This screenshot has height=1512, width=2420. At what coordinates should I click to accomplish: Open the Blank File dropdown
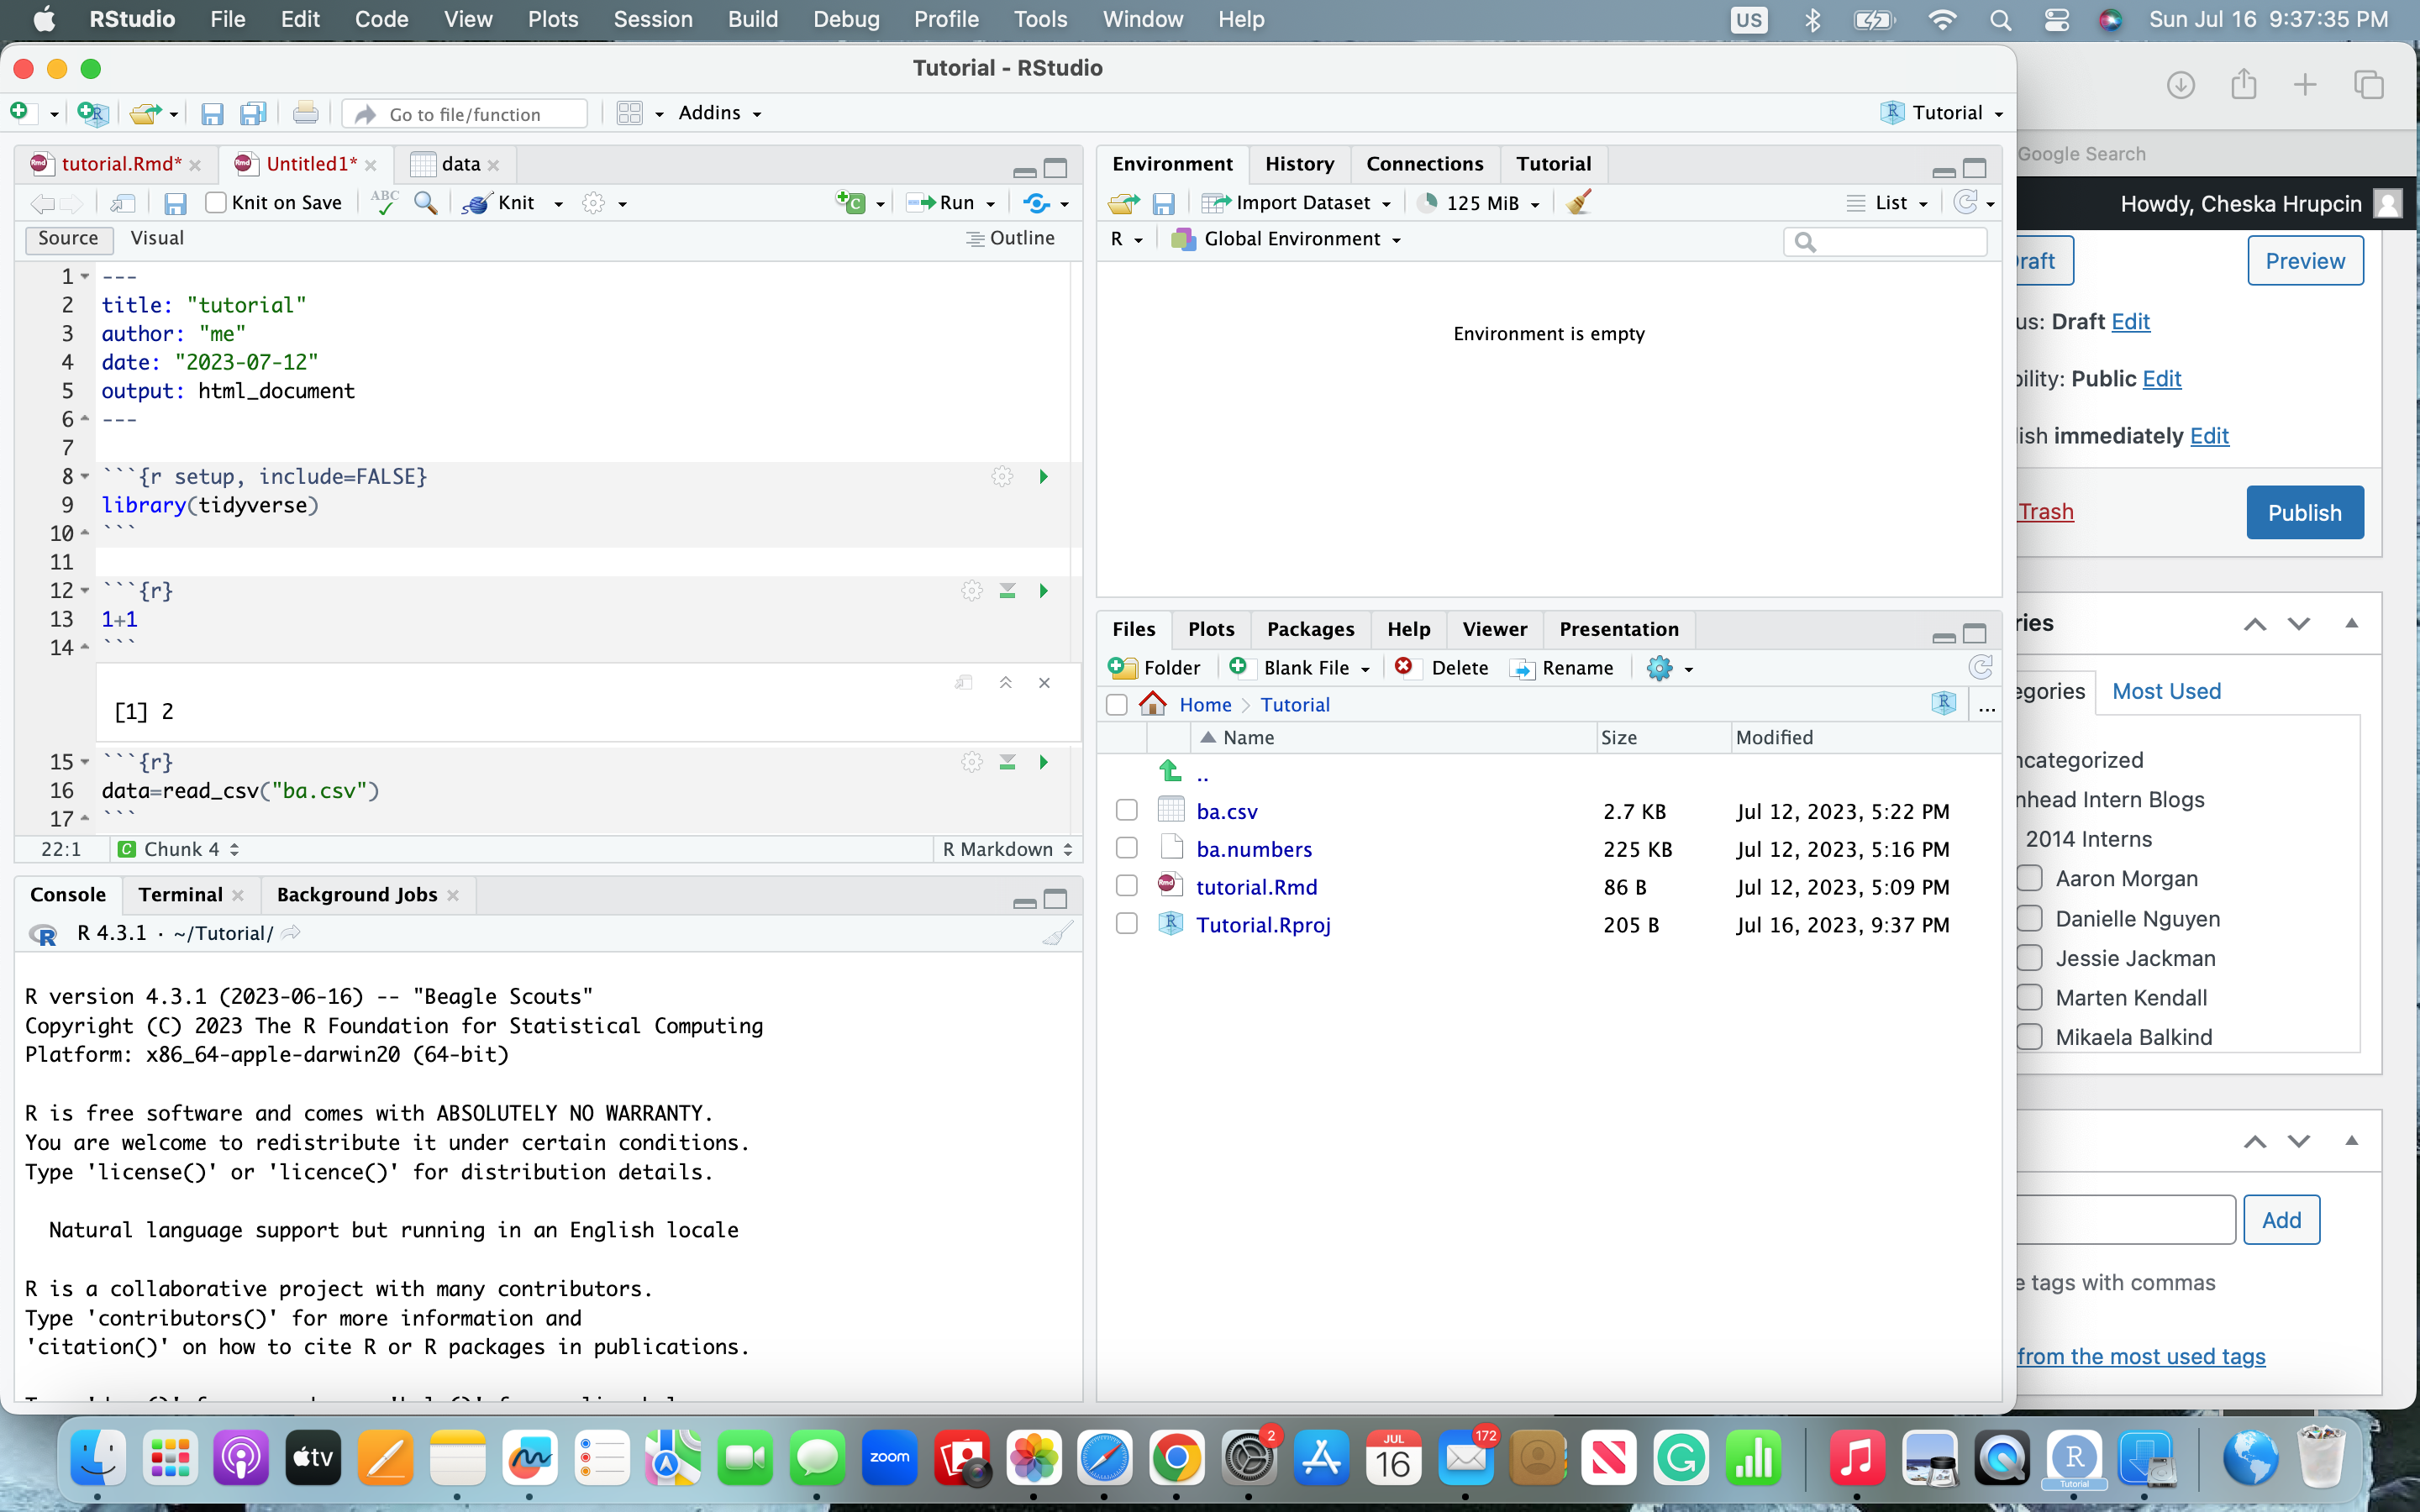tap(1298, 667)
